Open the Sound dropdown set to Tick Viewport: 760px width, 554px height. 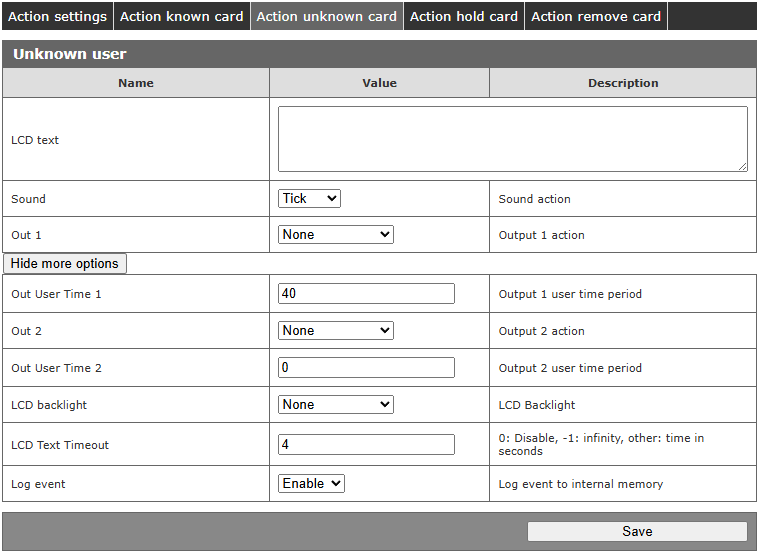(309, 199)
